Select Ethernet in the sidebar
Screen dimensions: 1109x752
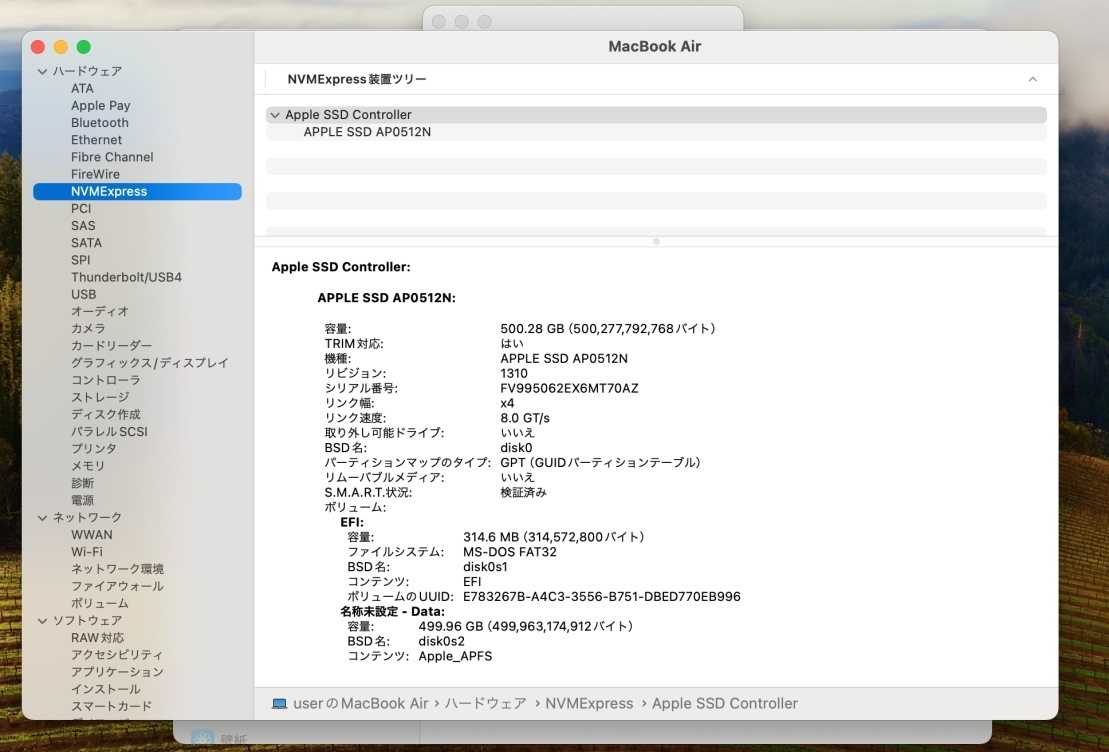[96, 140]
